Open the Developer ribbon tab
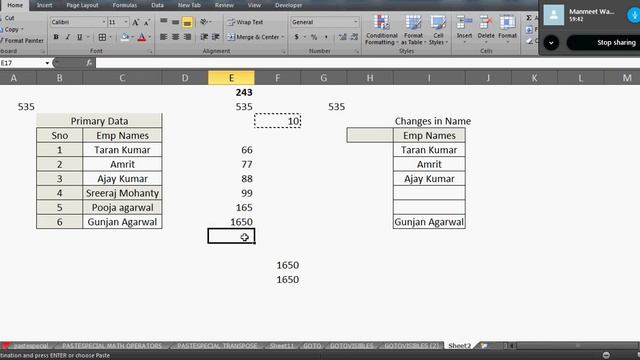The image size is (640, 360). 288,5
